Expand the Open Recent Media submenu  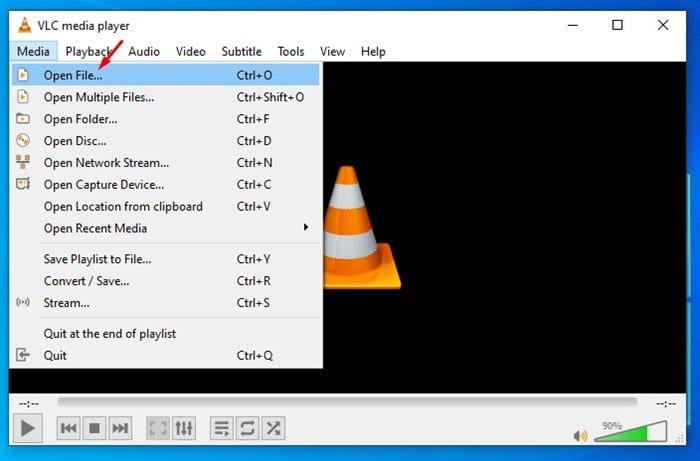point(95,228)
